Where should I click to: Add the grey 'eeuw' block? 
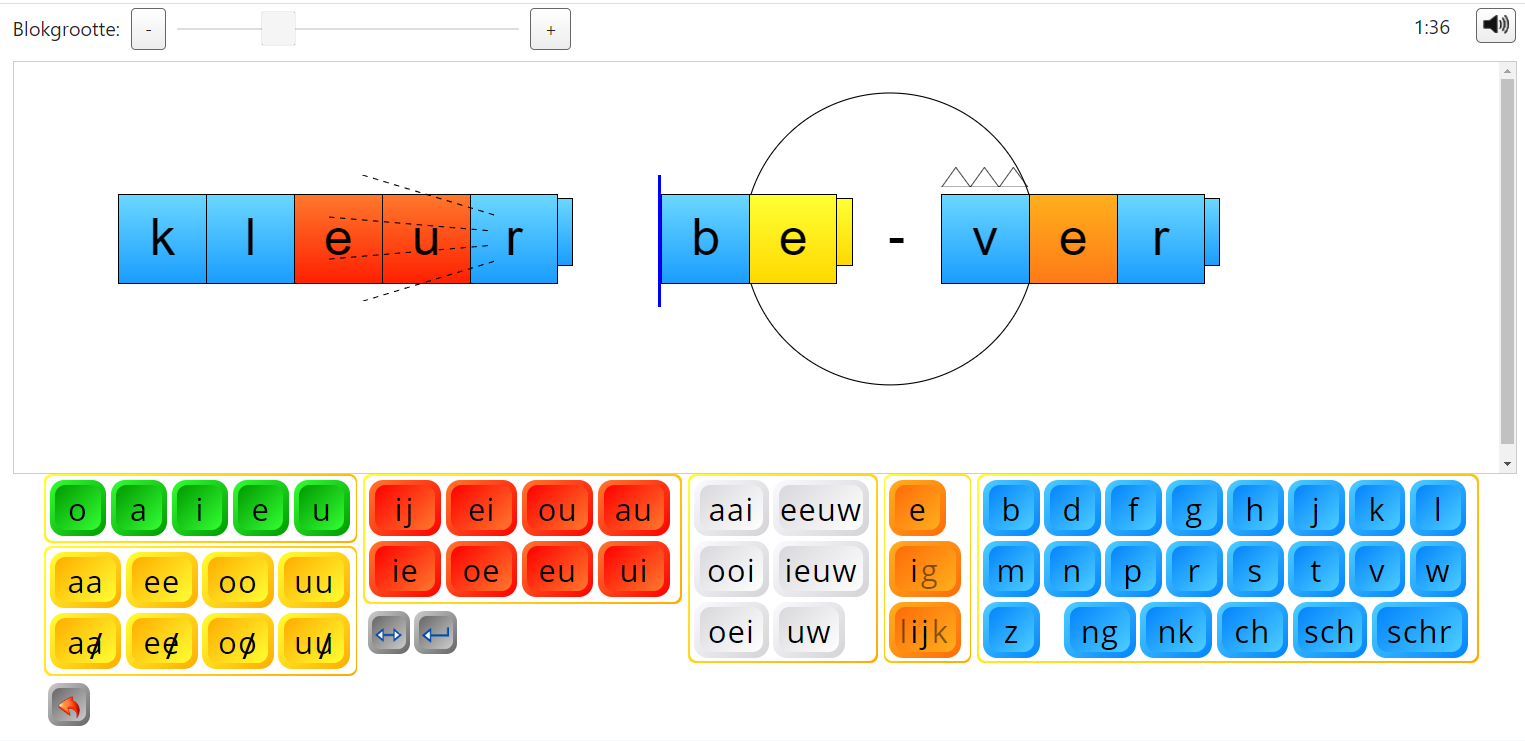point(820,510)
